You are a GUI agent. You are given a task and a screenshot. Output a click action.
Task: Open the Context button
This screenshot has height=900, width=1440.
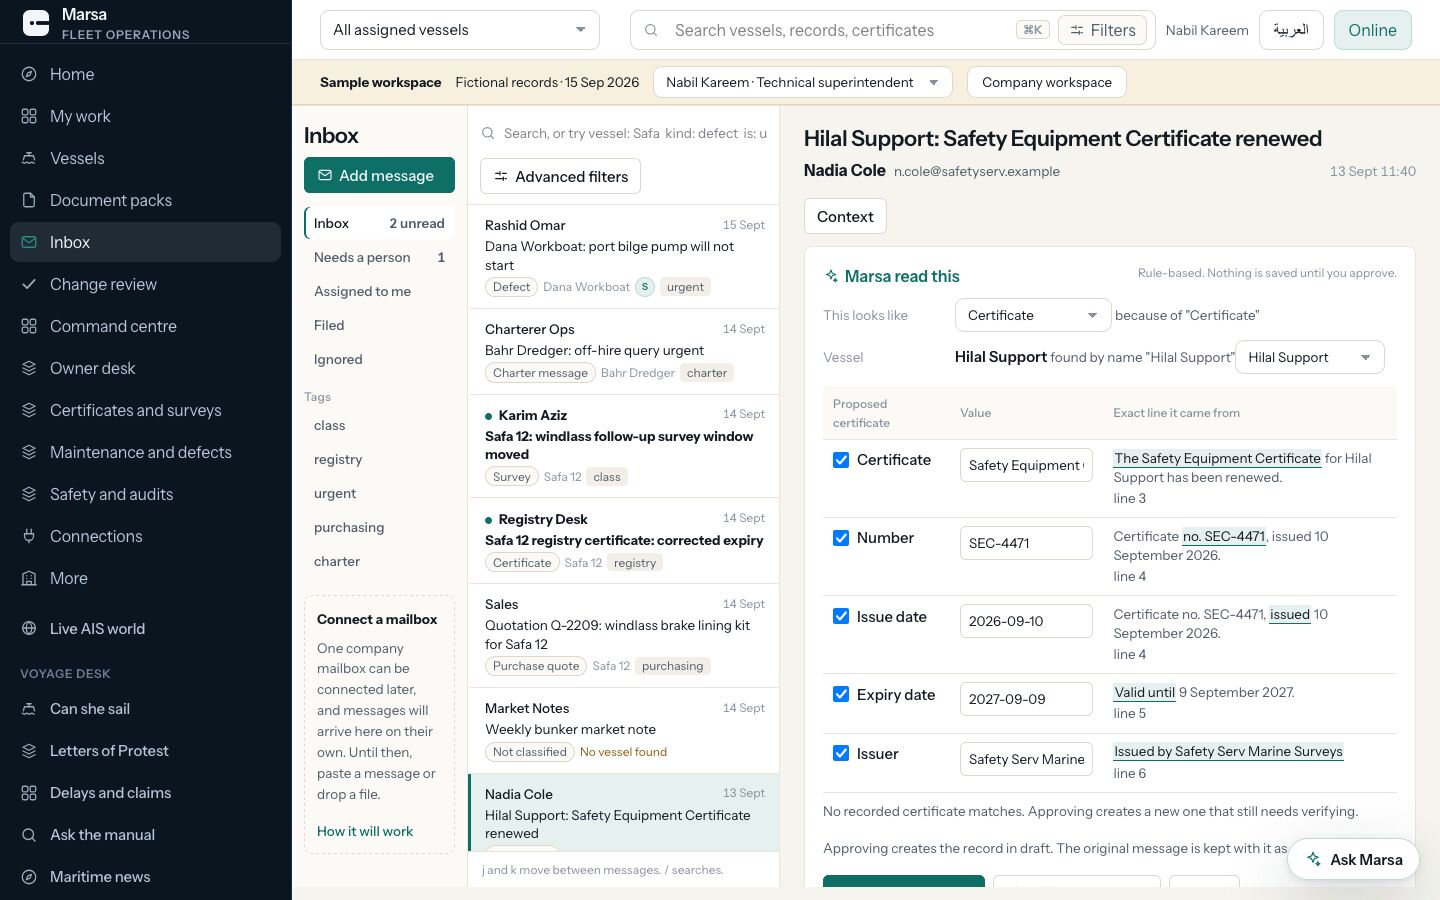845,216
